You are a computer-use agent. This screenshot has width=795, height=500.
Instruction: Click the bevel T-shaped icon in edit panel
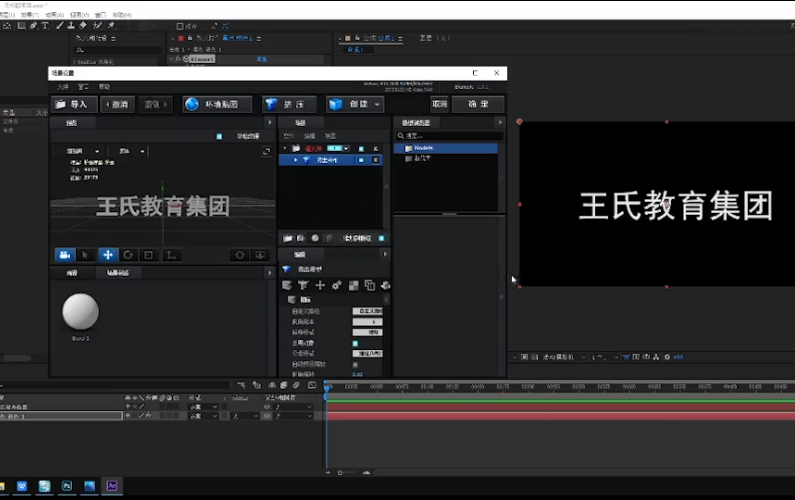[303, 285]
